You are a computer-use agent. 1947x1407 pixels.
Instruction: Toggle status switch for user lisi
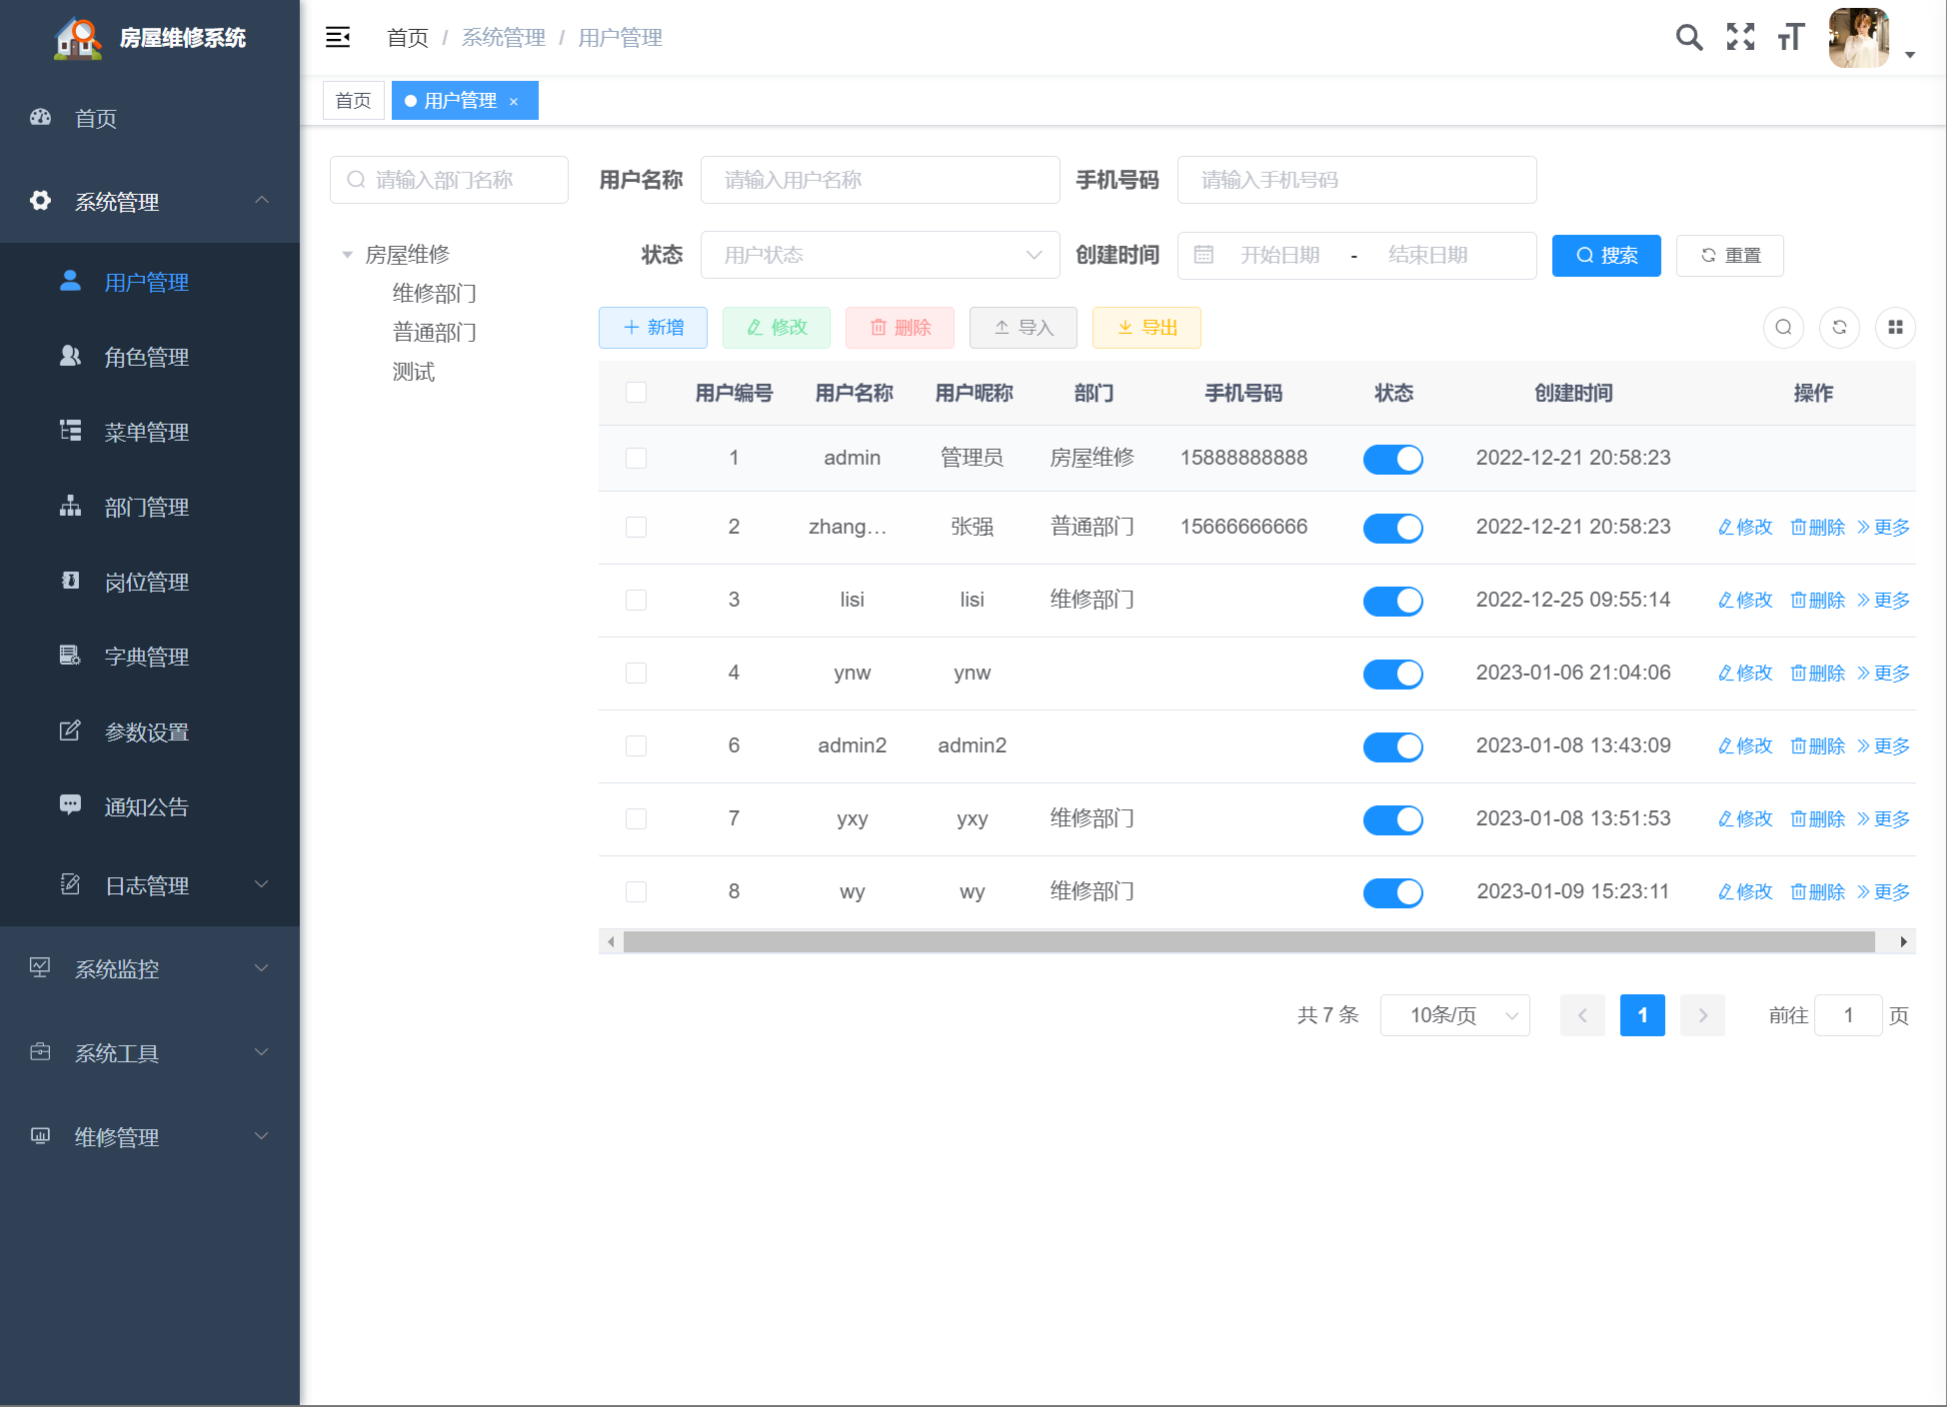(x=1392, y=601)
